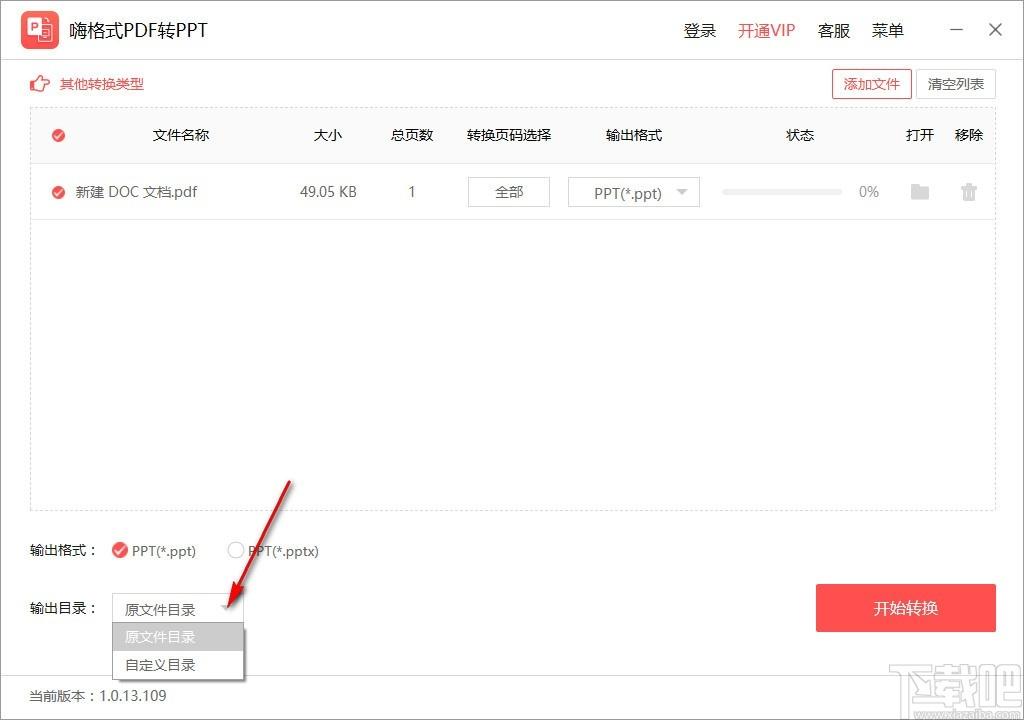
Task: Select 自定义目录 from the dropdown list
Action: coord(178,665)
